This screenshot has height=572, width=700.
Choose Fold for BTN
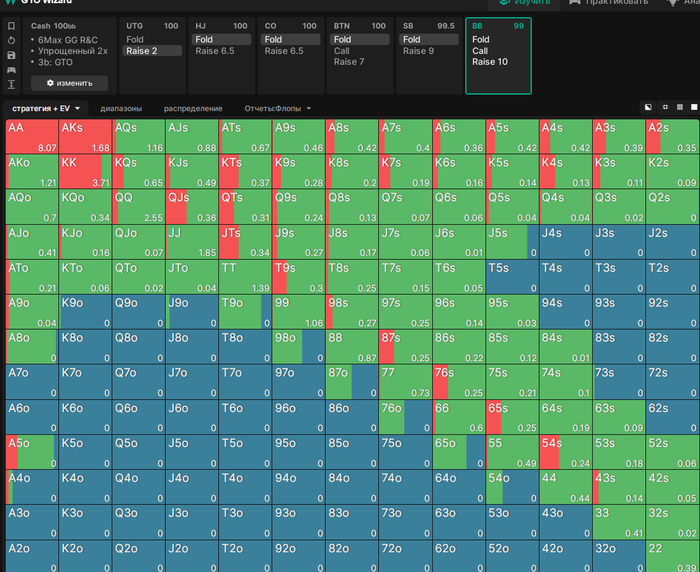[x=359, y=40]
